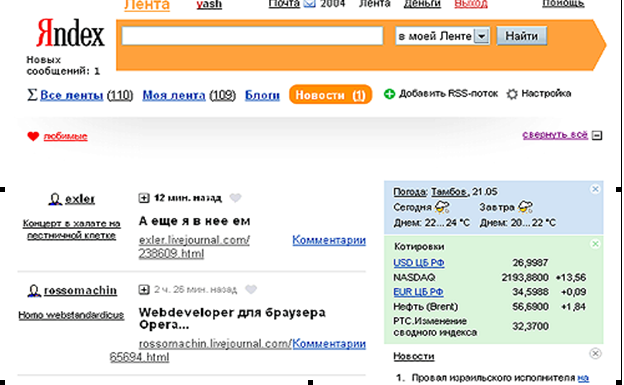The image size is (624, 385).
Task: Open the 'А еще я в нее ем' post title
Action: click(194, 221)
